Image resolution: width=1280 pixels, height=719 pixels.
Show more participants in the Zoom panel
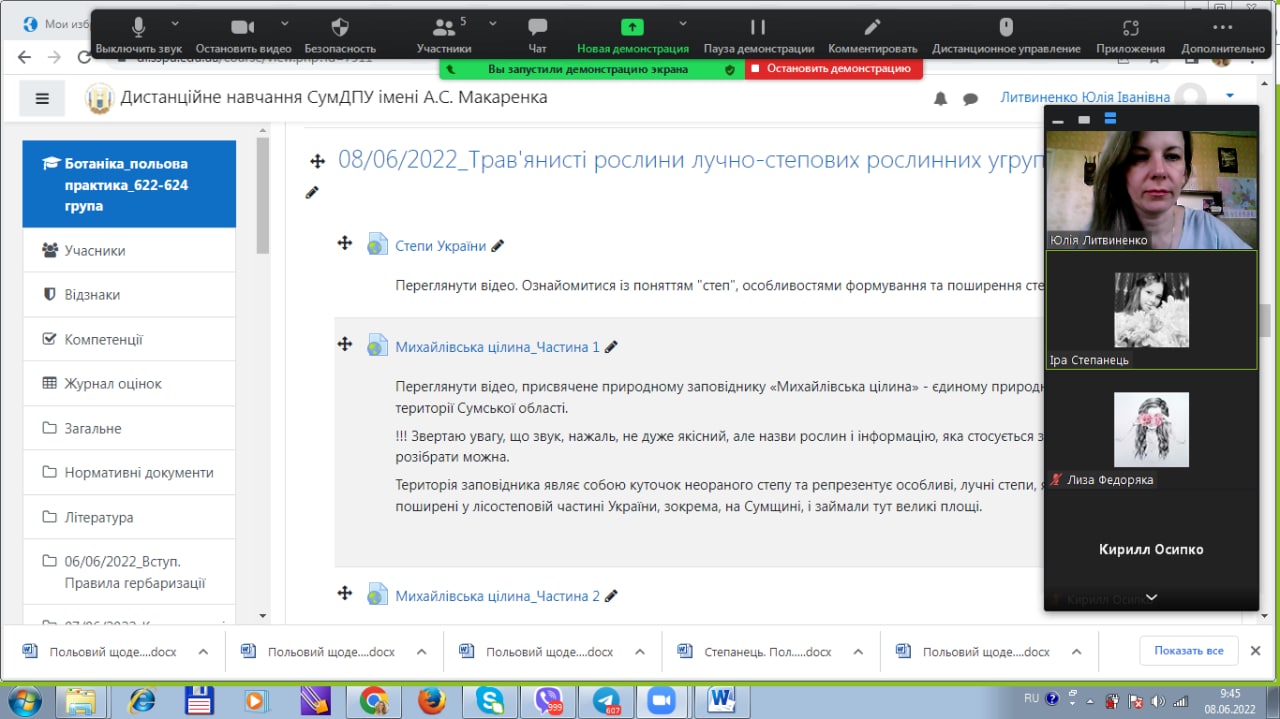(1151, 597)
